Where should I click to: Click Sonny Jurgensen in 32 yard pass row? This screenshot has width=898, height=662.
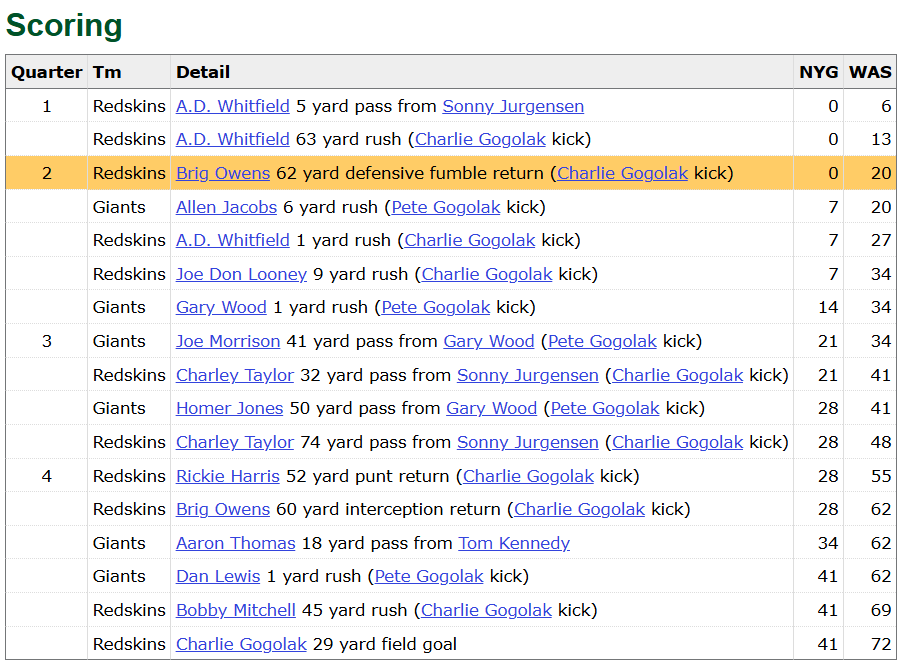[527, 375]
